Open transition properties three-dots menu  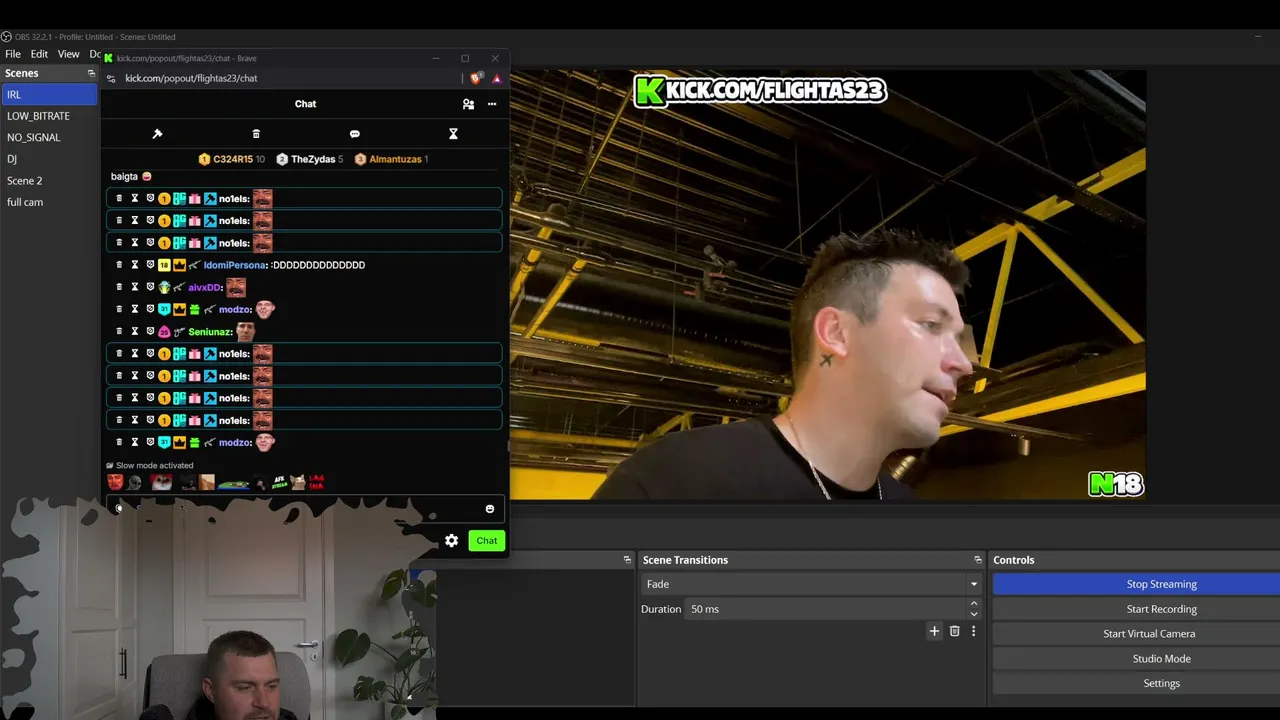coord(973,631)
